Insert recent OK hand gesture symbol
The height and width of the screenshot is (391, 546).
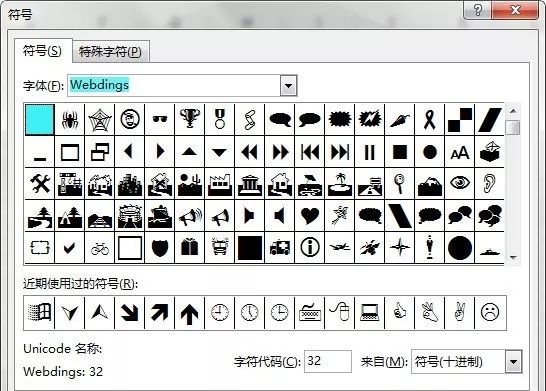point(429,312)
